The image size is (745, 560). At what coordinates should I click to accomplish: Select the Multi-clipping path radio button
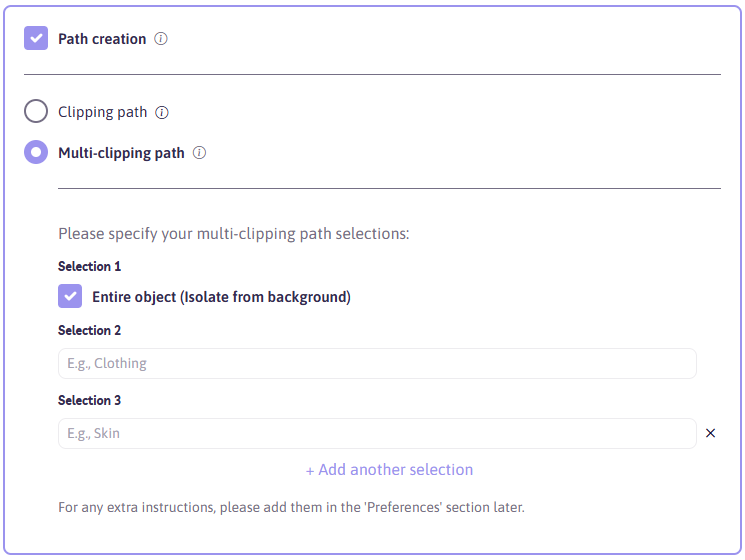[x=36, y=152]
